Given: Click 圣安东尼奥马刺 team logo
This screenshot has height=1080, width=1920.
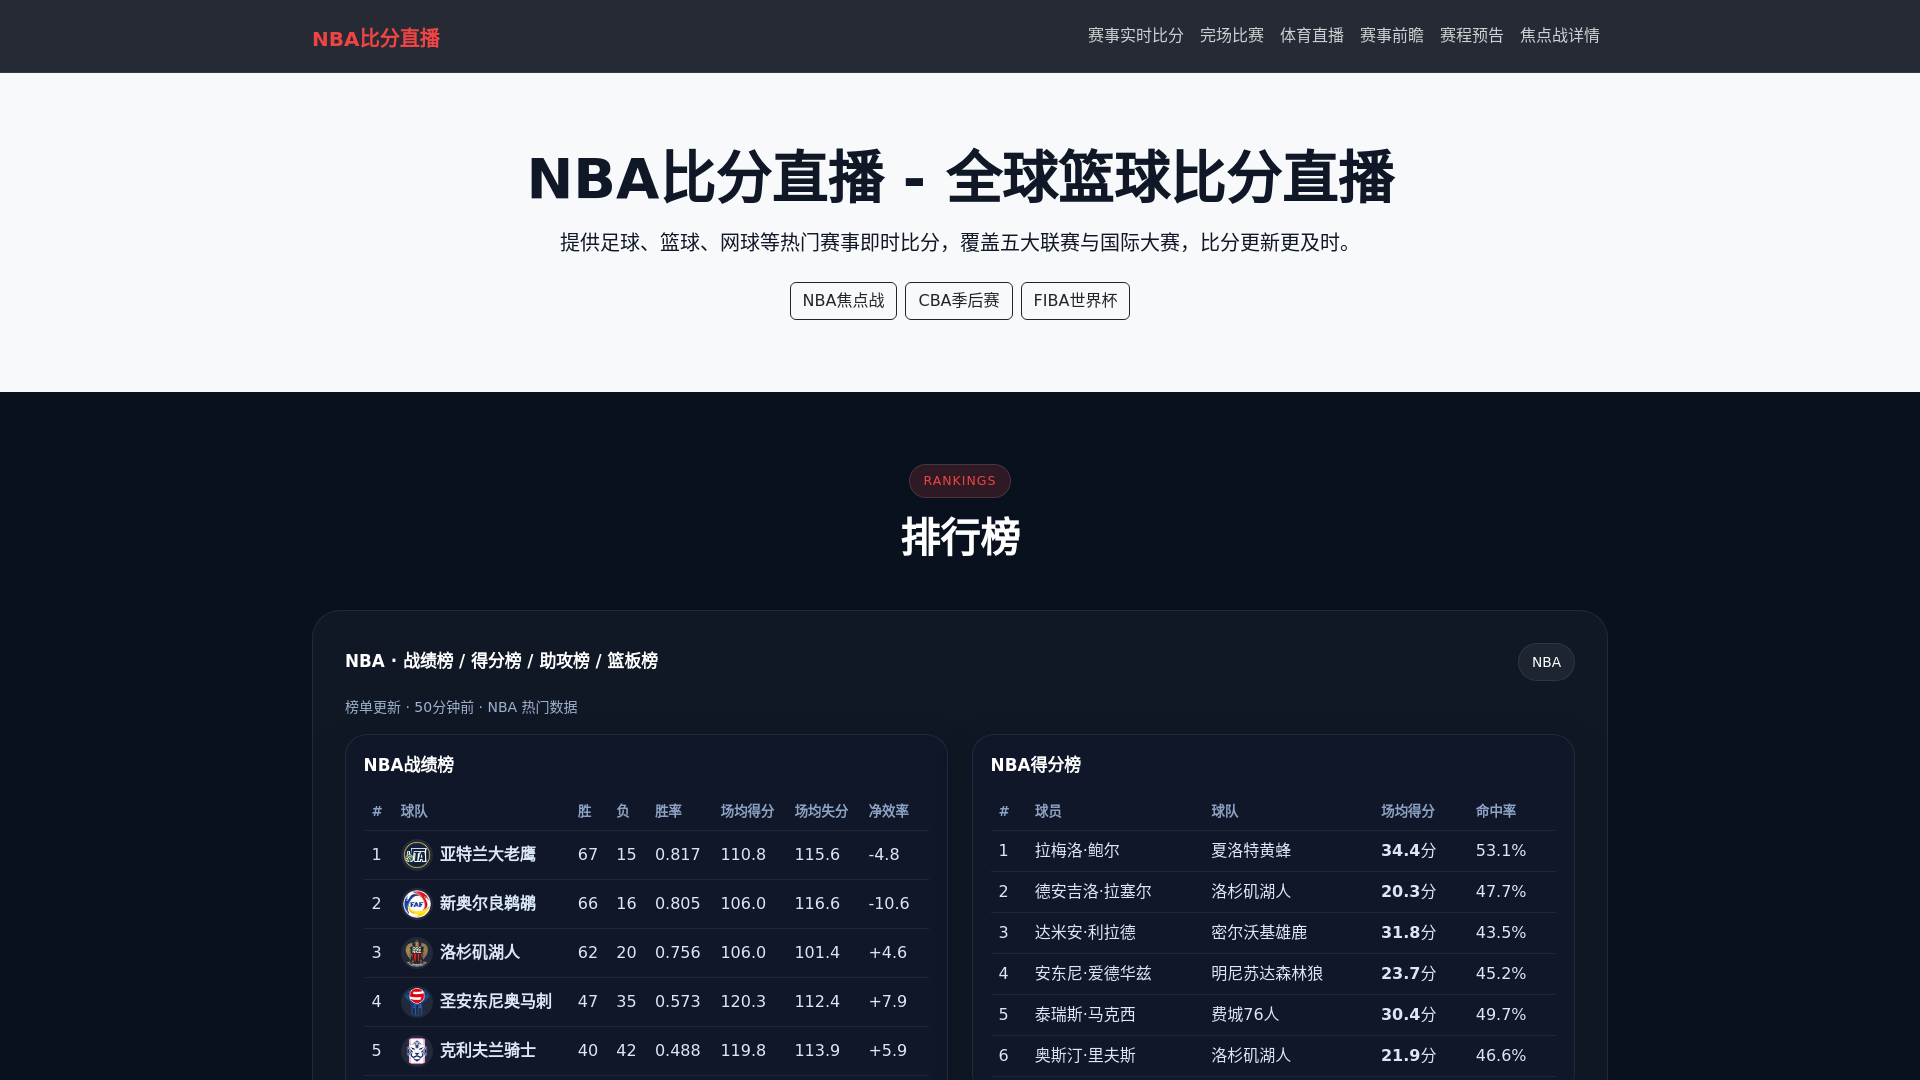Looking at the screenshot, I should [416, 1002].
